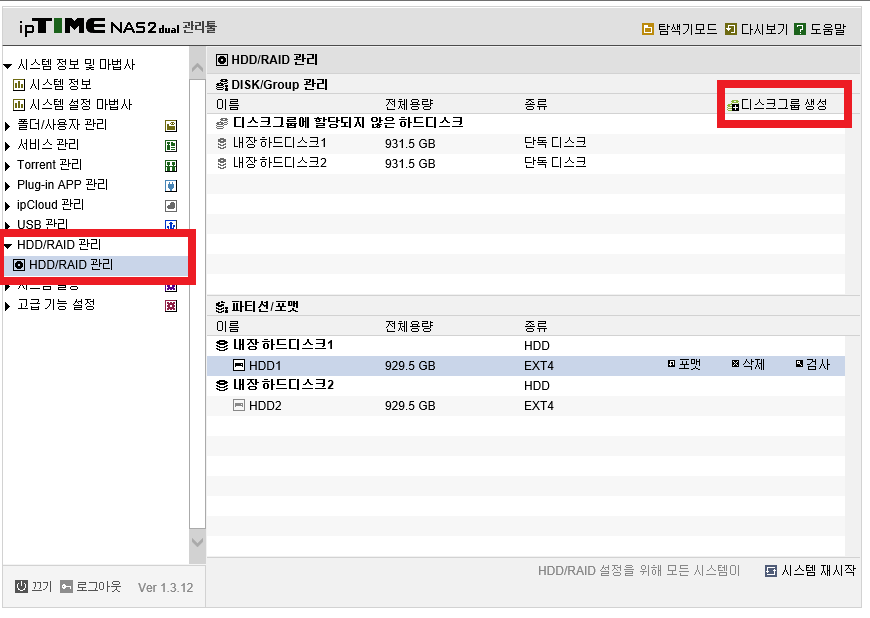Click 시스템 재시작 button

810,570
